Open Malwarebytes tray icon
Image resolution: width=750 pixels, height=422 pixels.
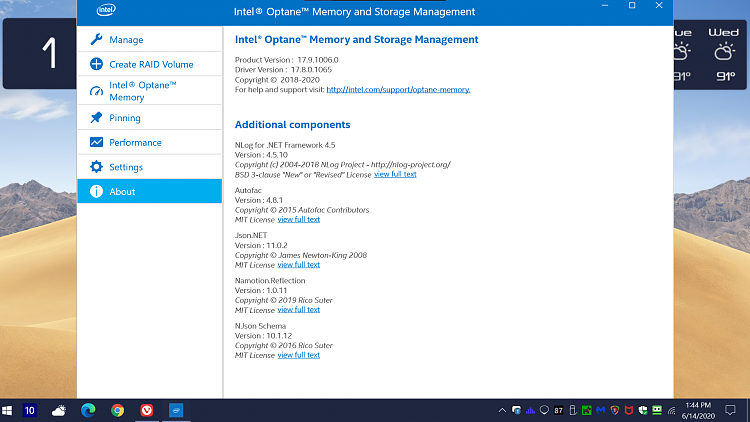tap(601, 411)
